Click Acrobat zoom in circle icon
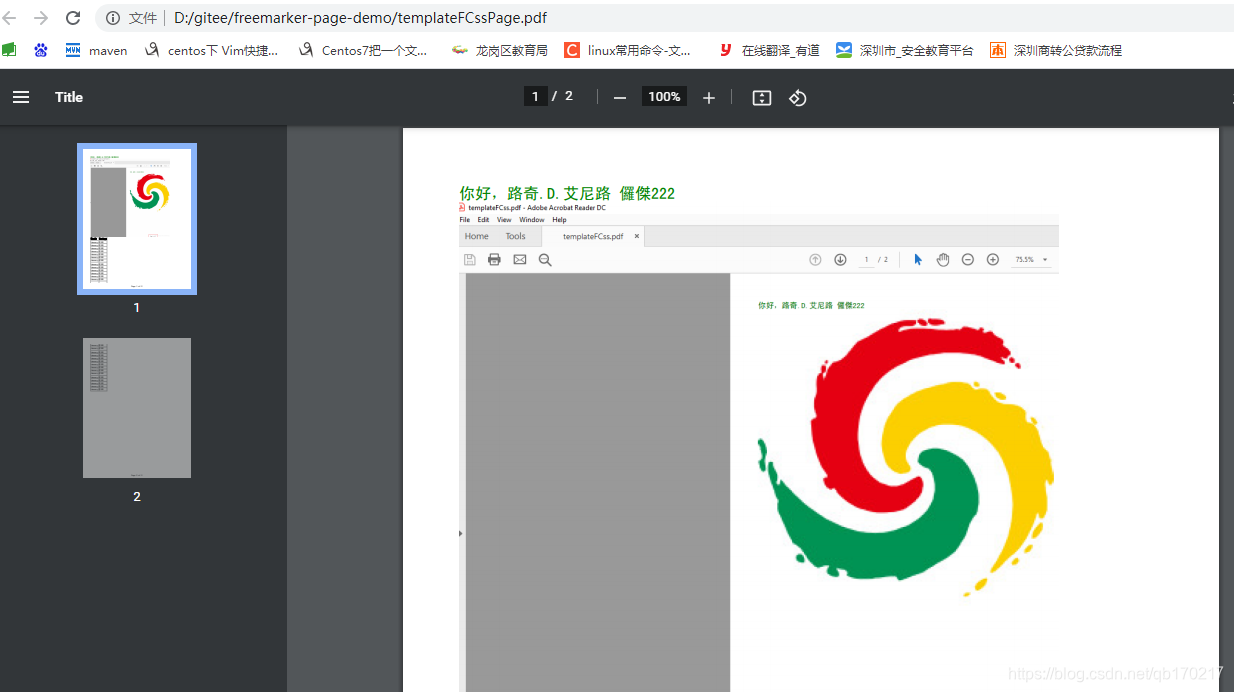 click(993, 259)
